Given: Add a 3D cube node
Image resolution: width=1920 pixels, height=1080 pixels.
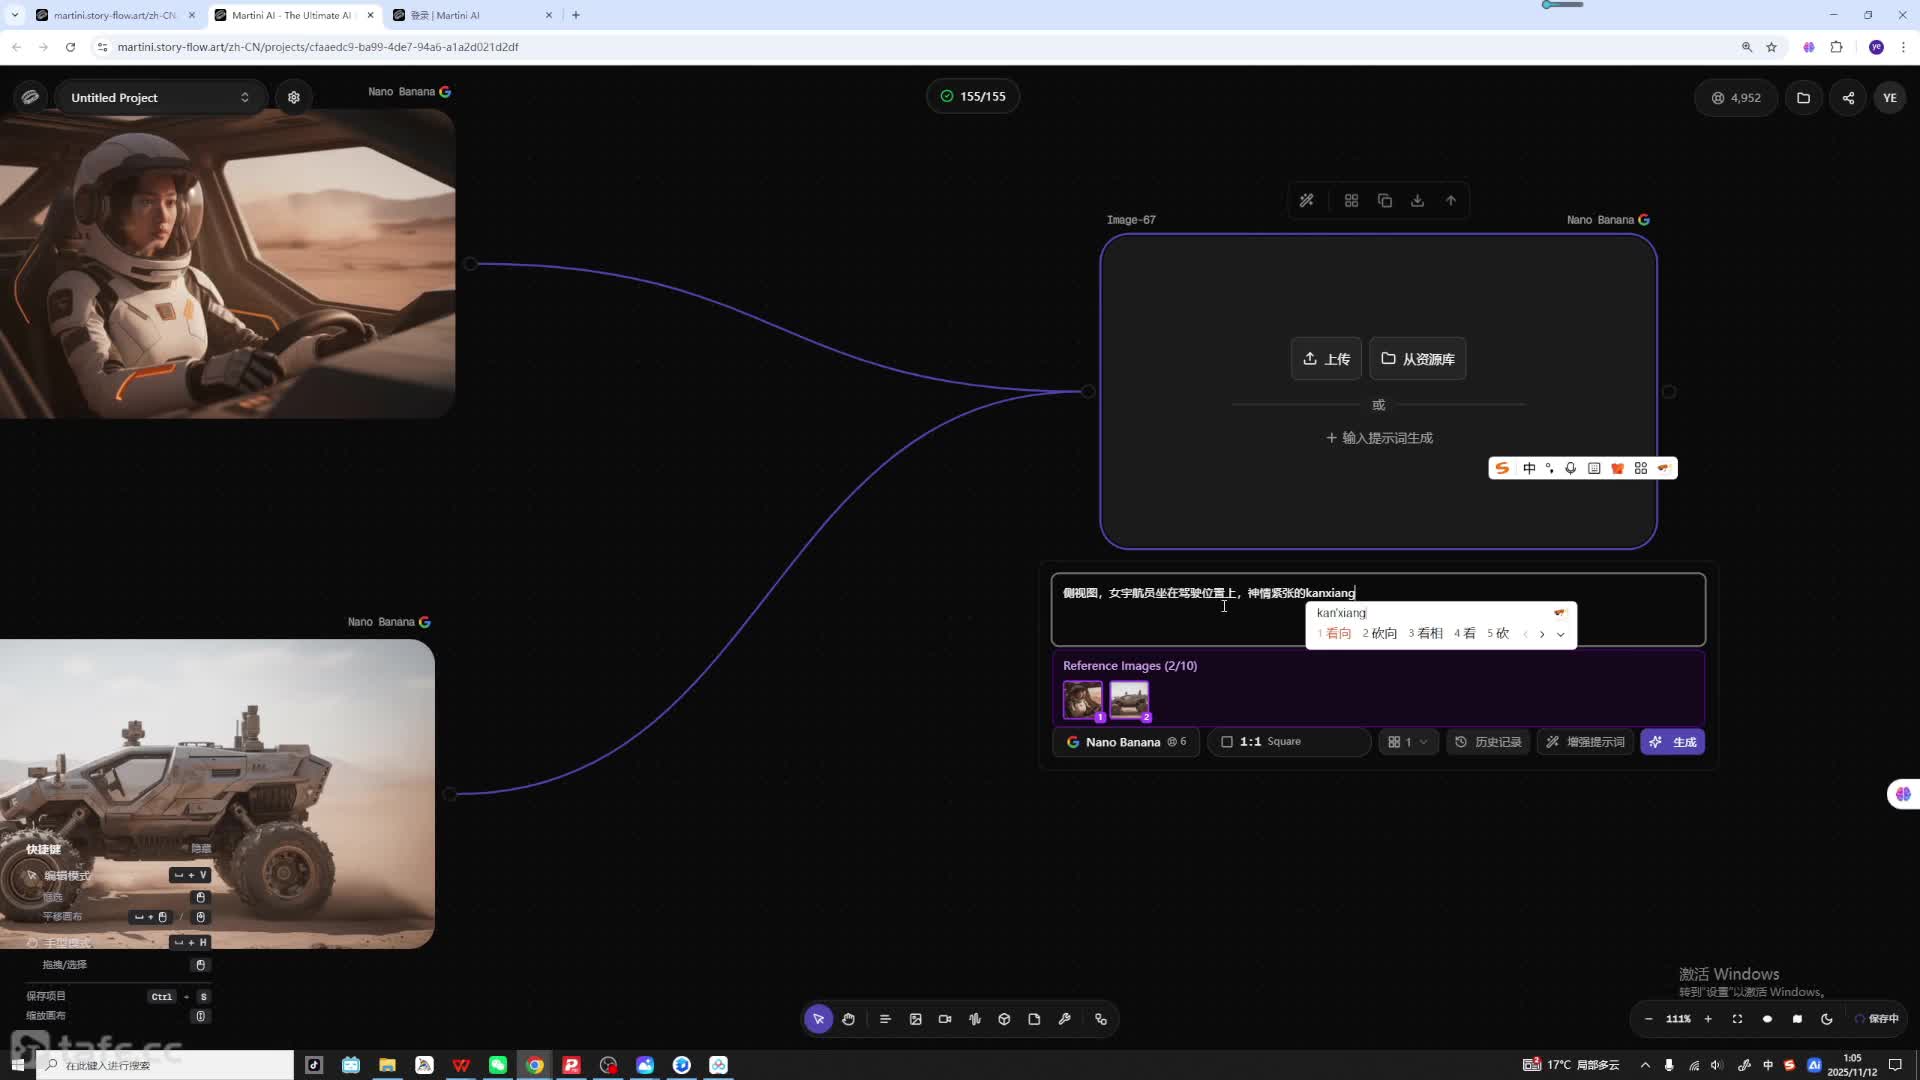Looking at the screenshot, I should tap(1004, 1019).
